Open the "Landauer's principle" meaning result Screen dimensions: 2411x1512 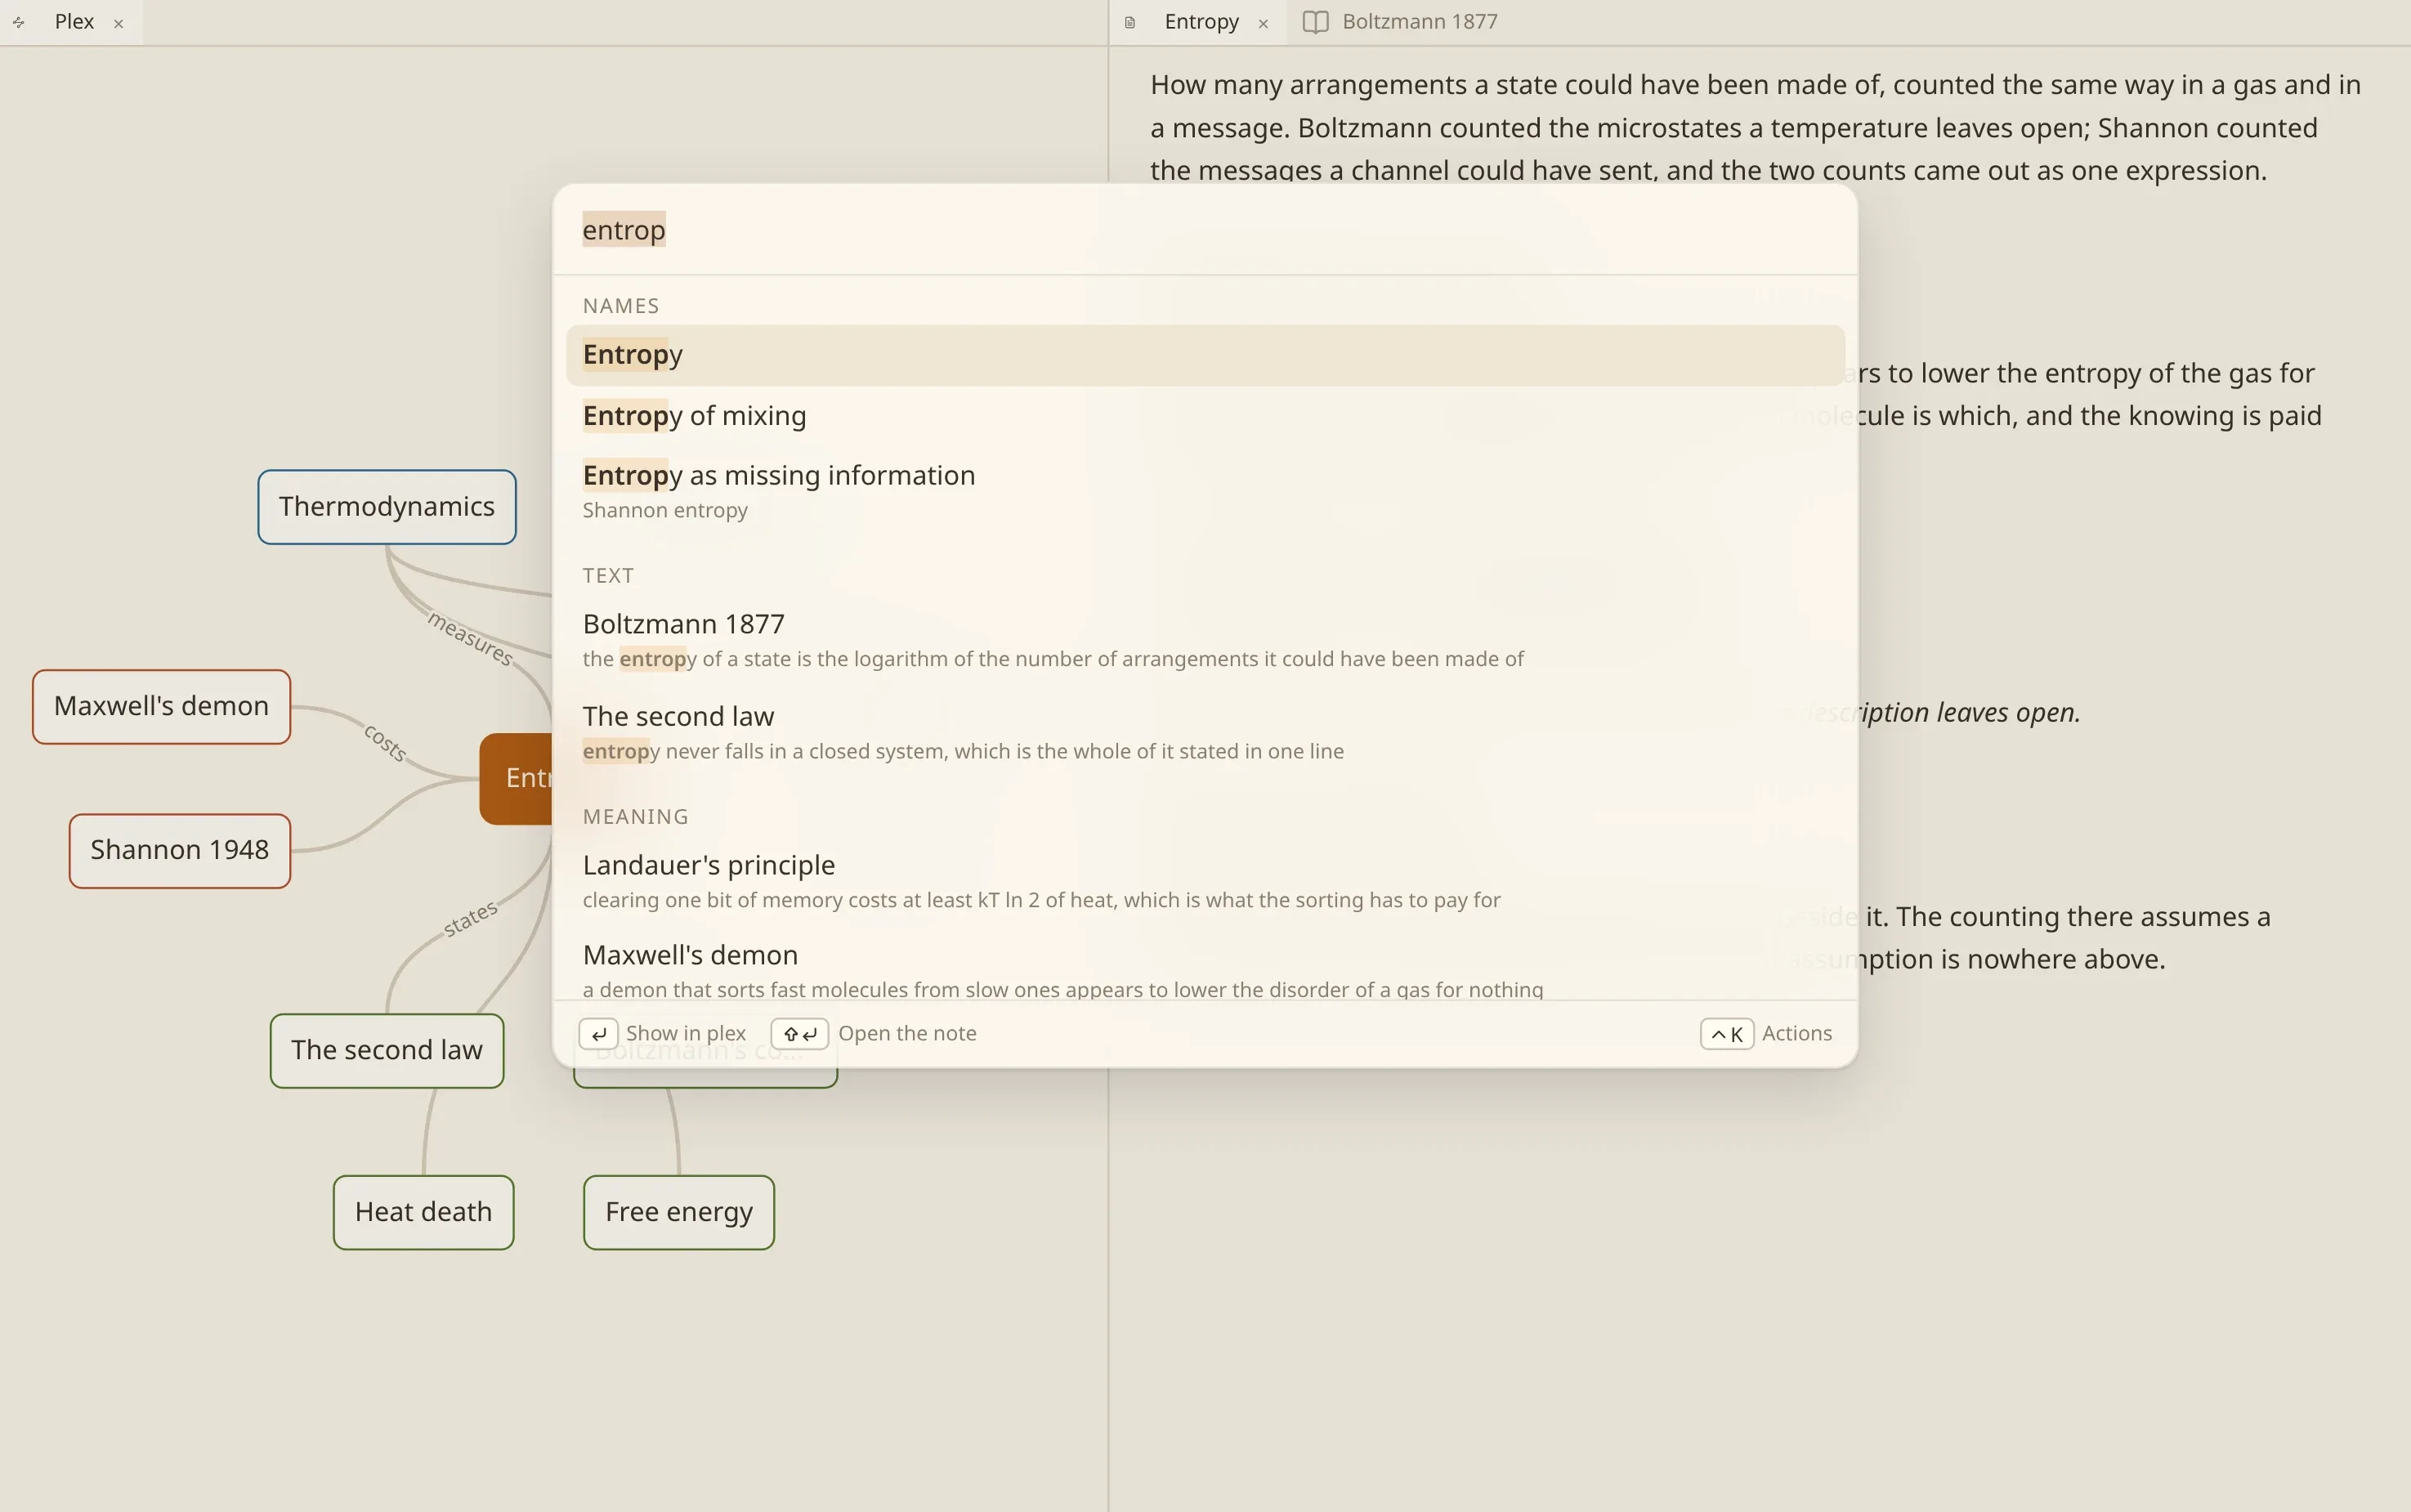[1204, 881]
